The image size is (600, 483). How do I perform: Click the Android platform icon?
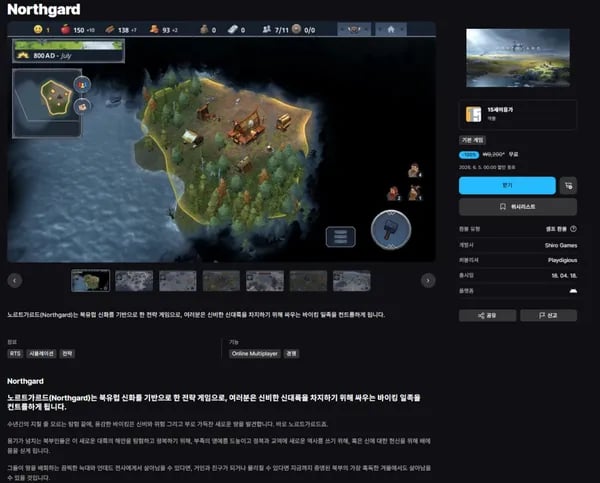(573, 291)
